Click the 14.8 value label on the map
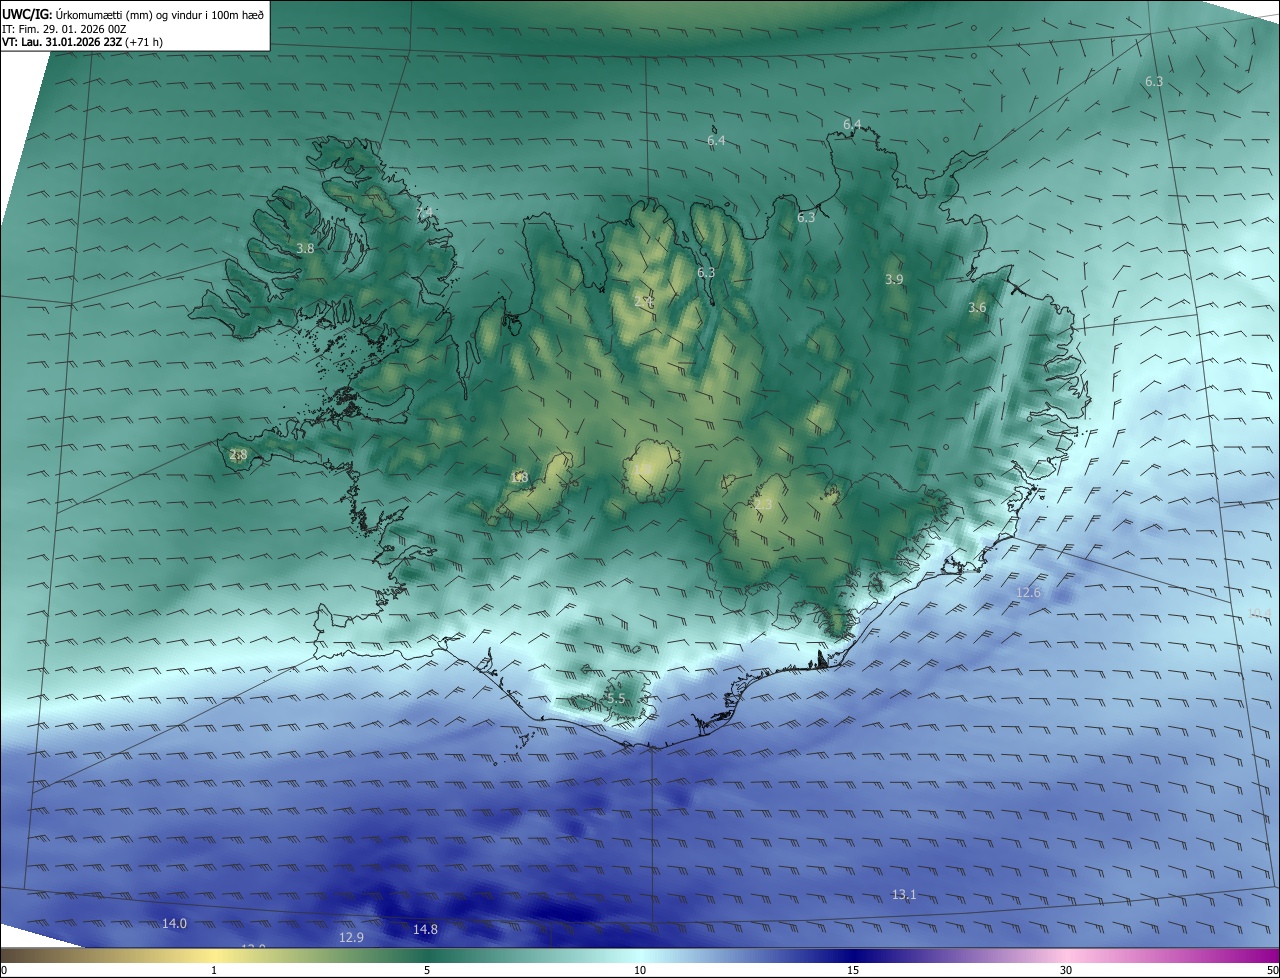Image resolution: width=1280 pixels, height=978 pixels. pos(425,929)
